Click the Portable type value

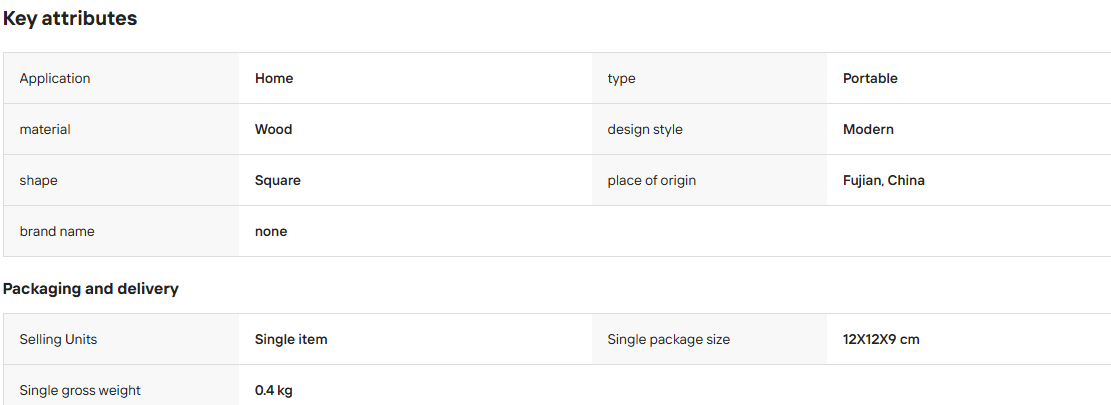coord(870,79)
